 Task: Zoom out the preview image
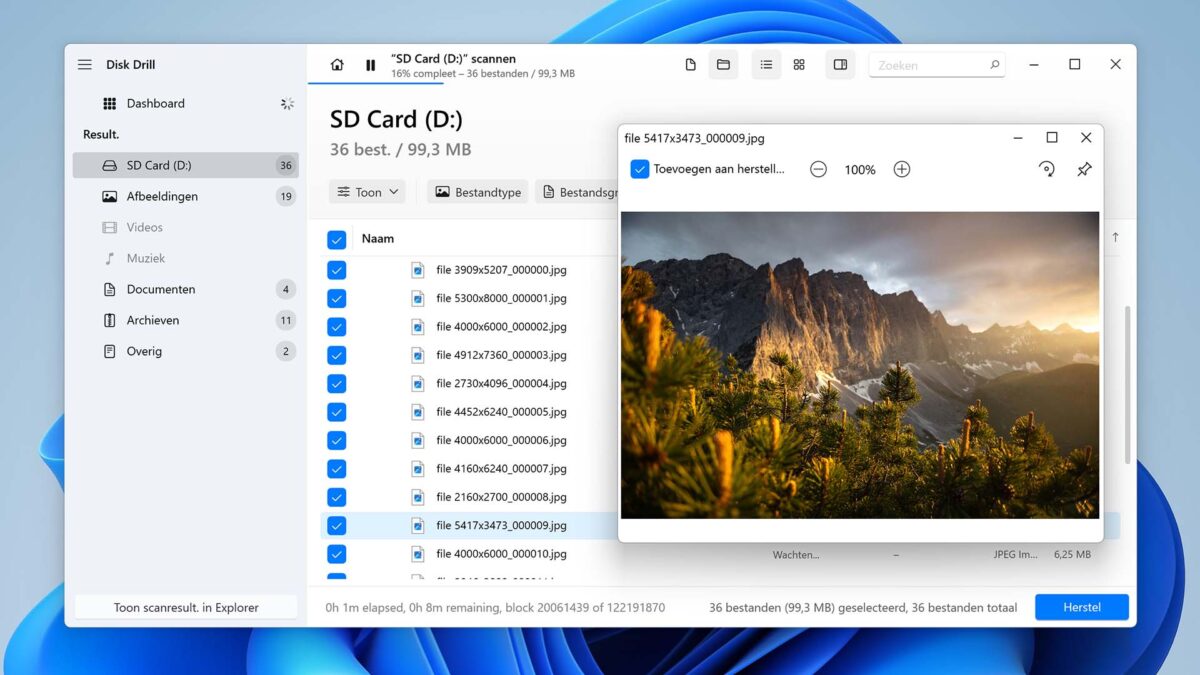click(818, 170)
